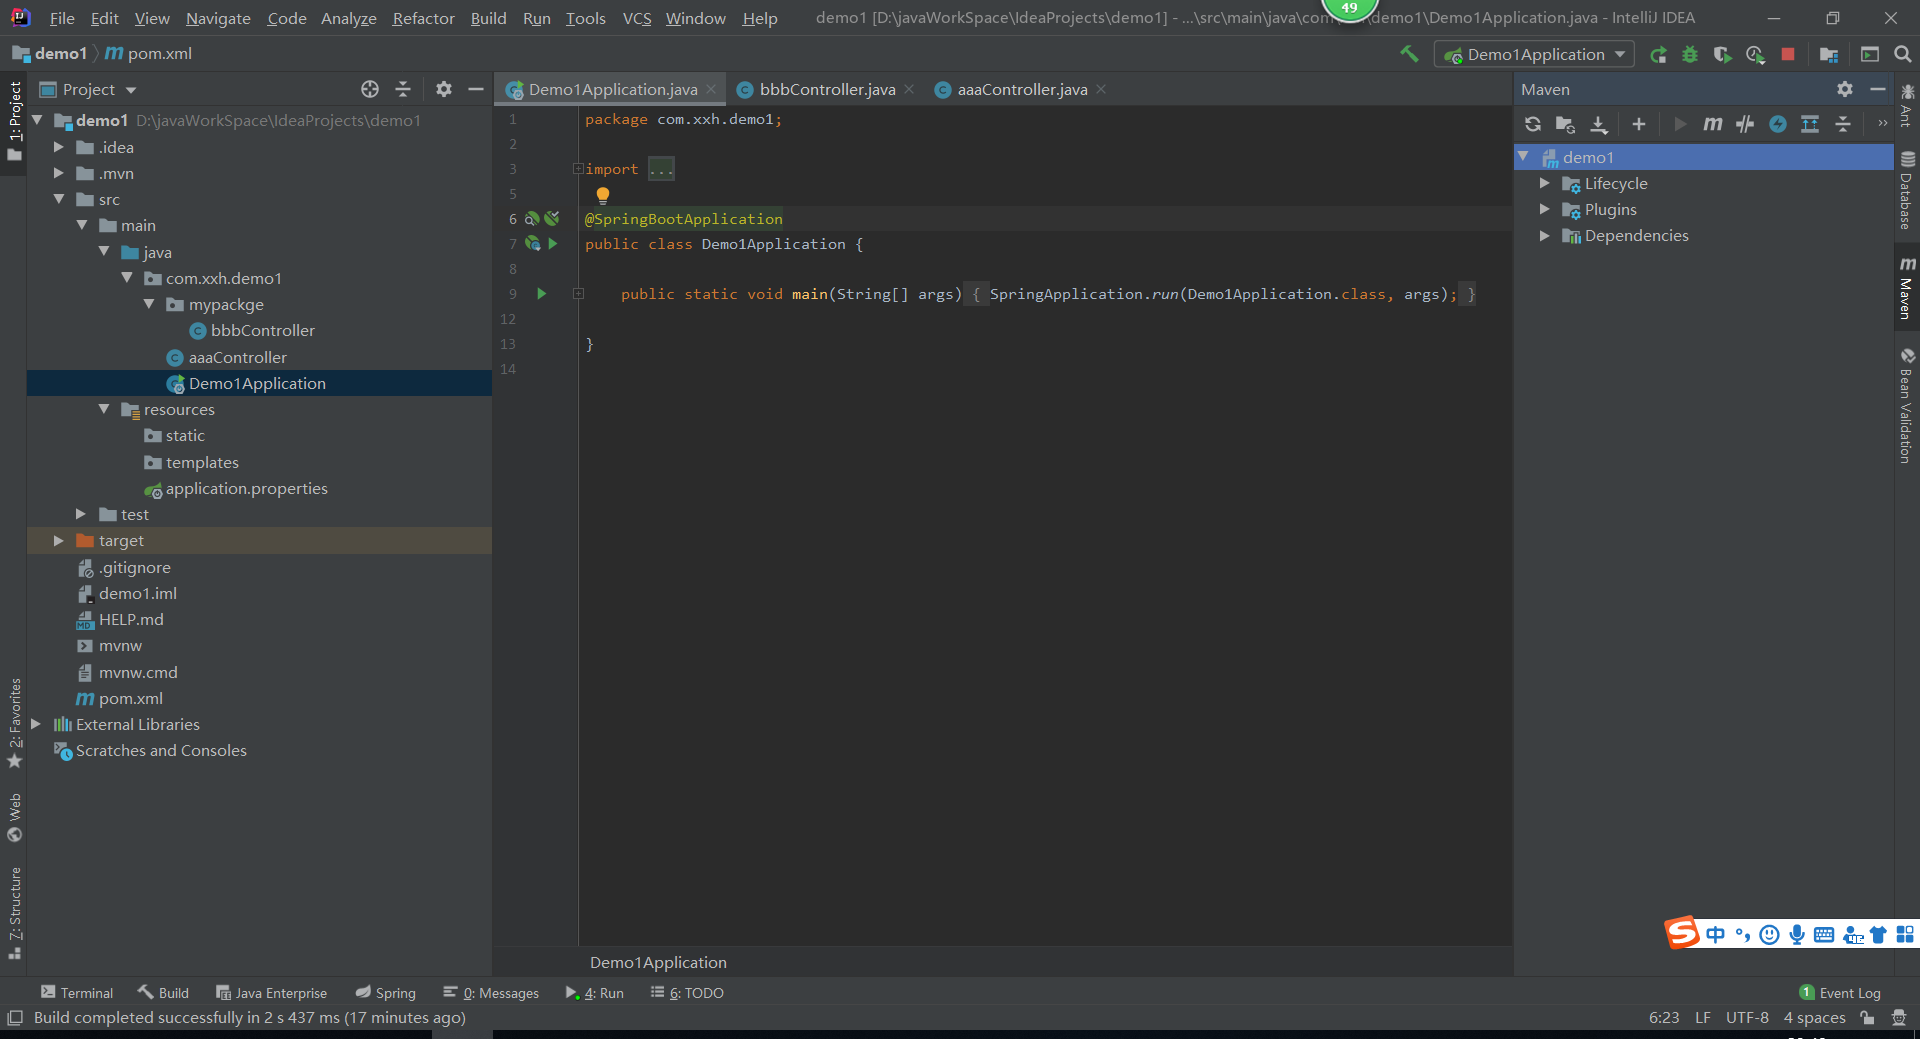
Task: Click Execute Maven Goal m icon
Action: coord(1712,124)
